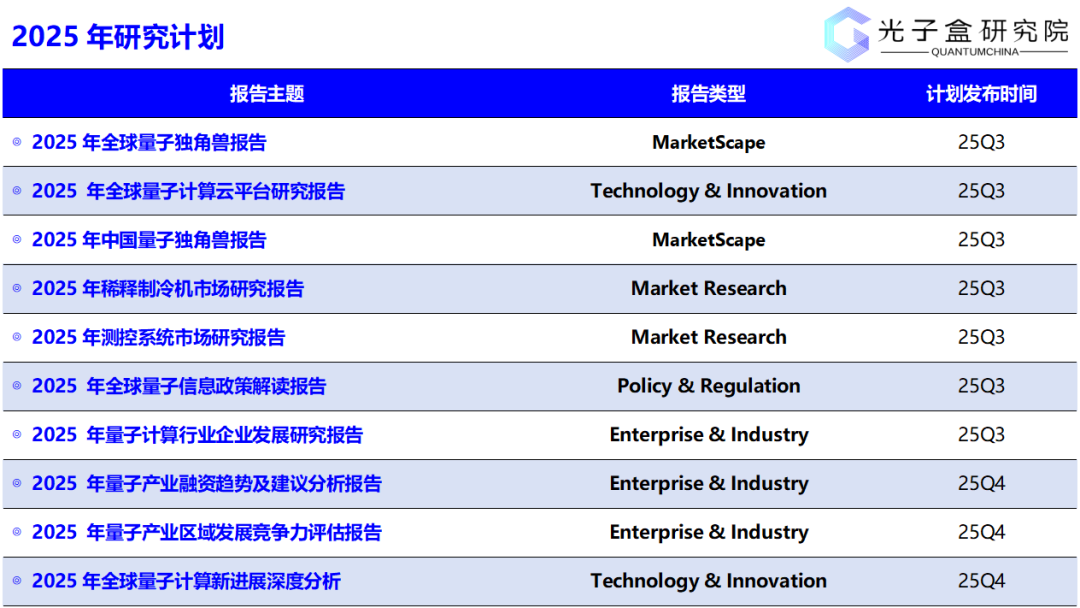Click the 光子盒研究院 hexagon logo icon
The image size is (1080, 608).
[847, 34]
